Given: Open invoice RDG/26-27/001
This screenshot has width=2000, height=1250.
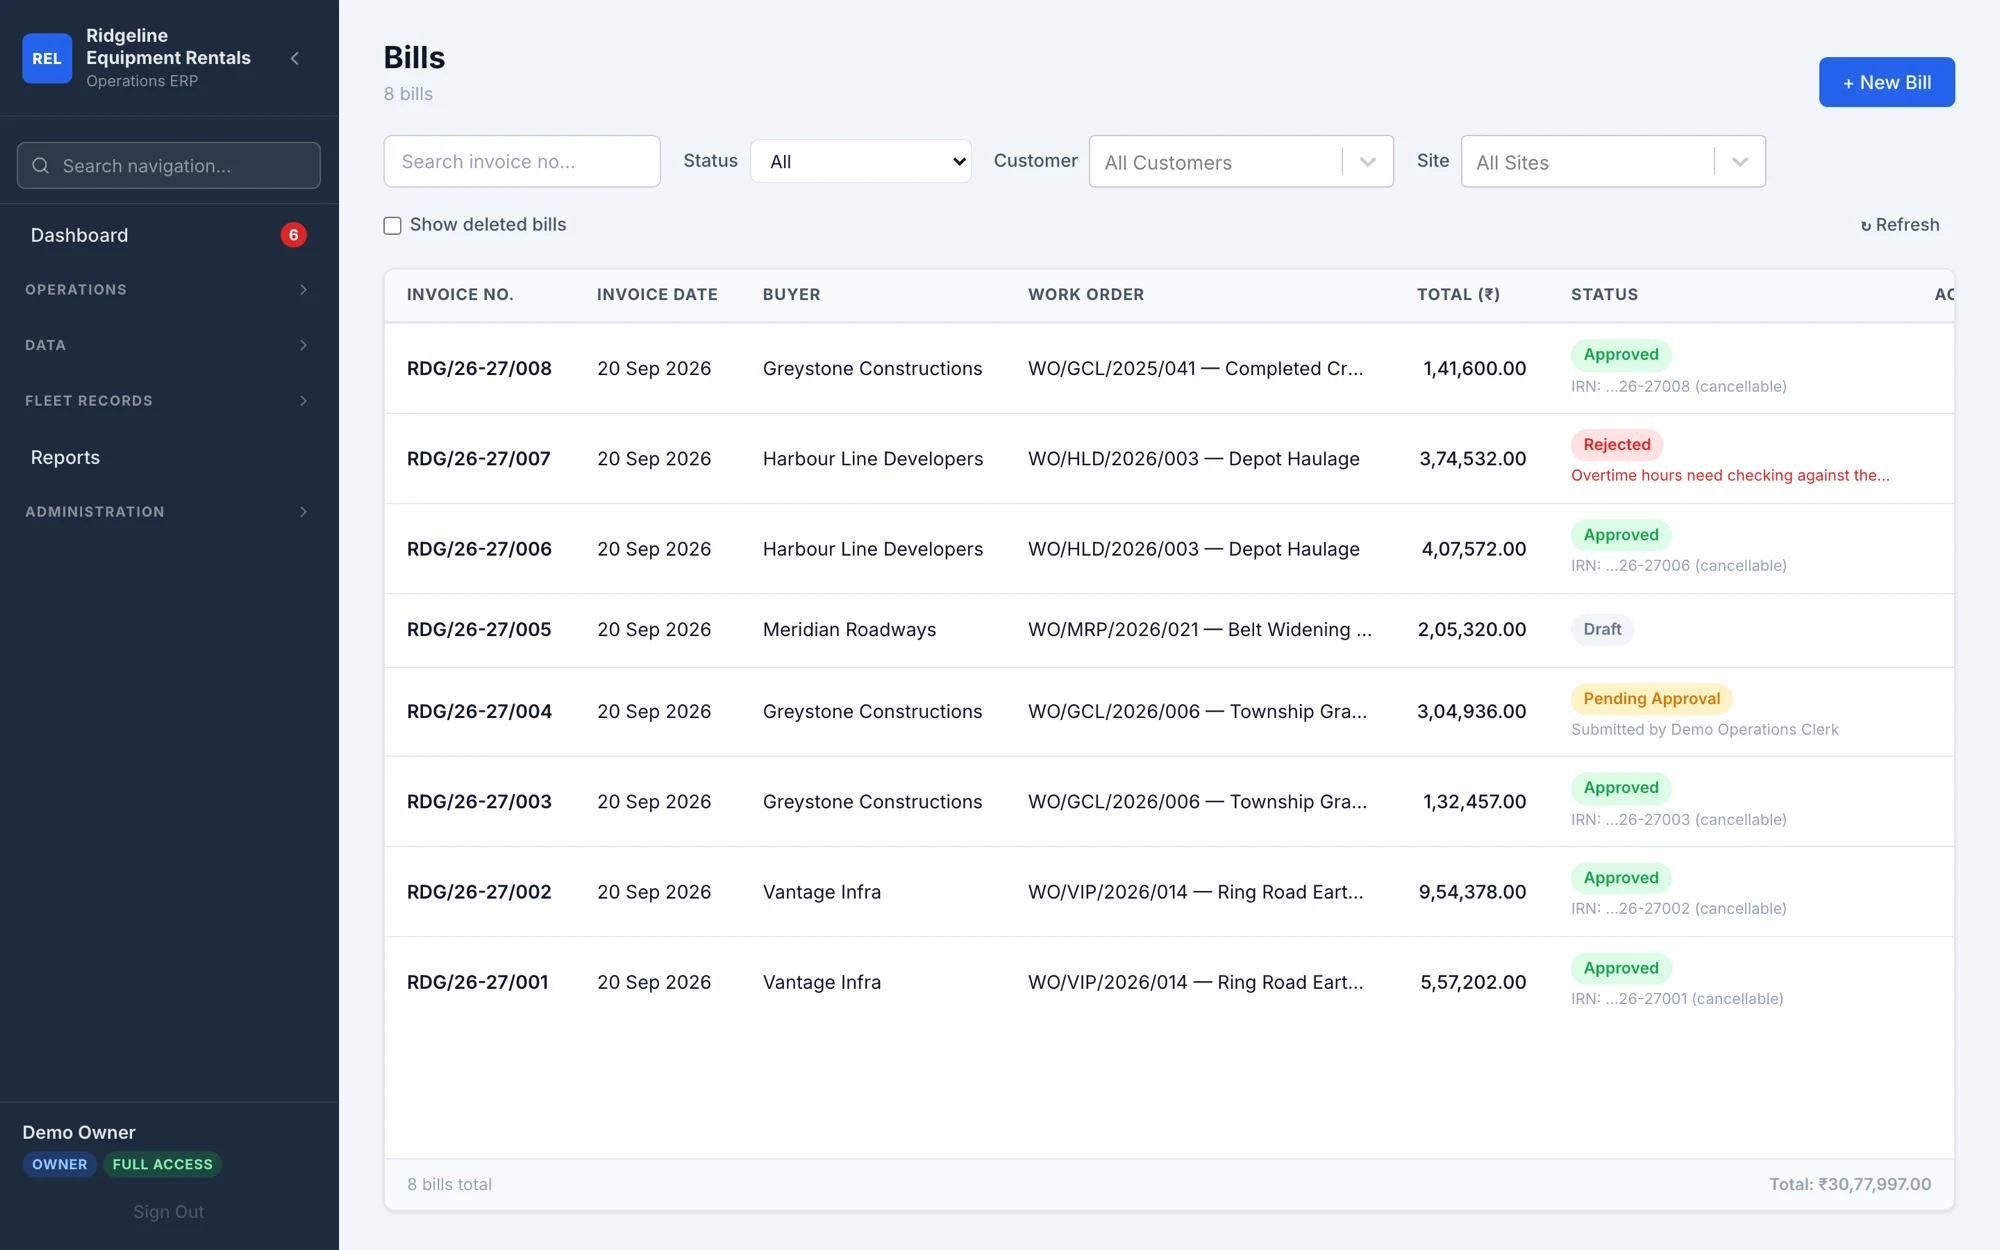Looking at the screenshot, I should (477, 982).
